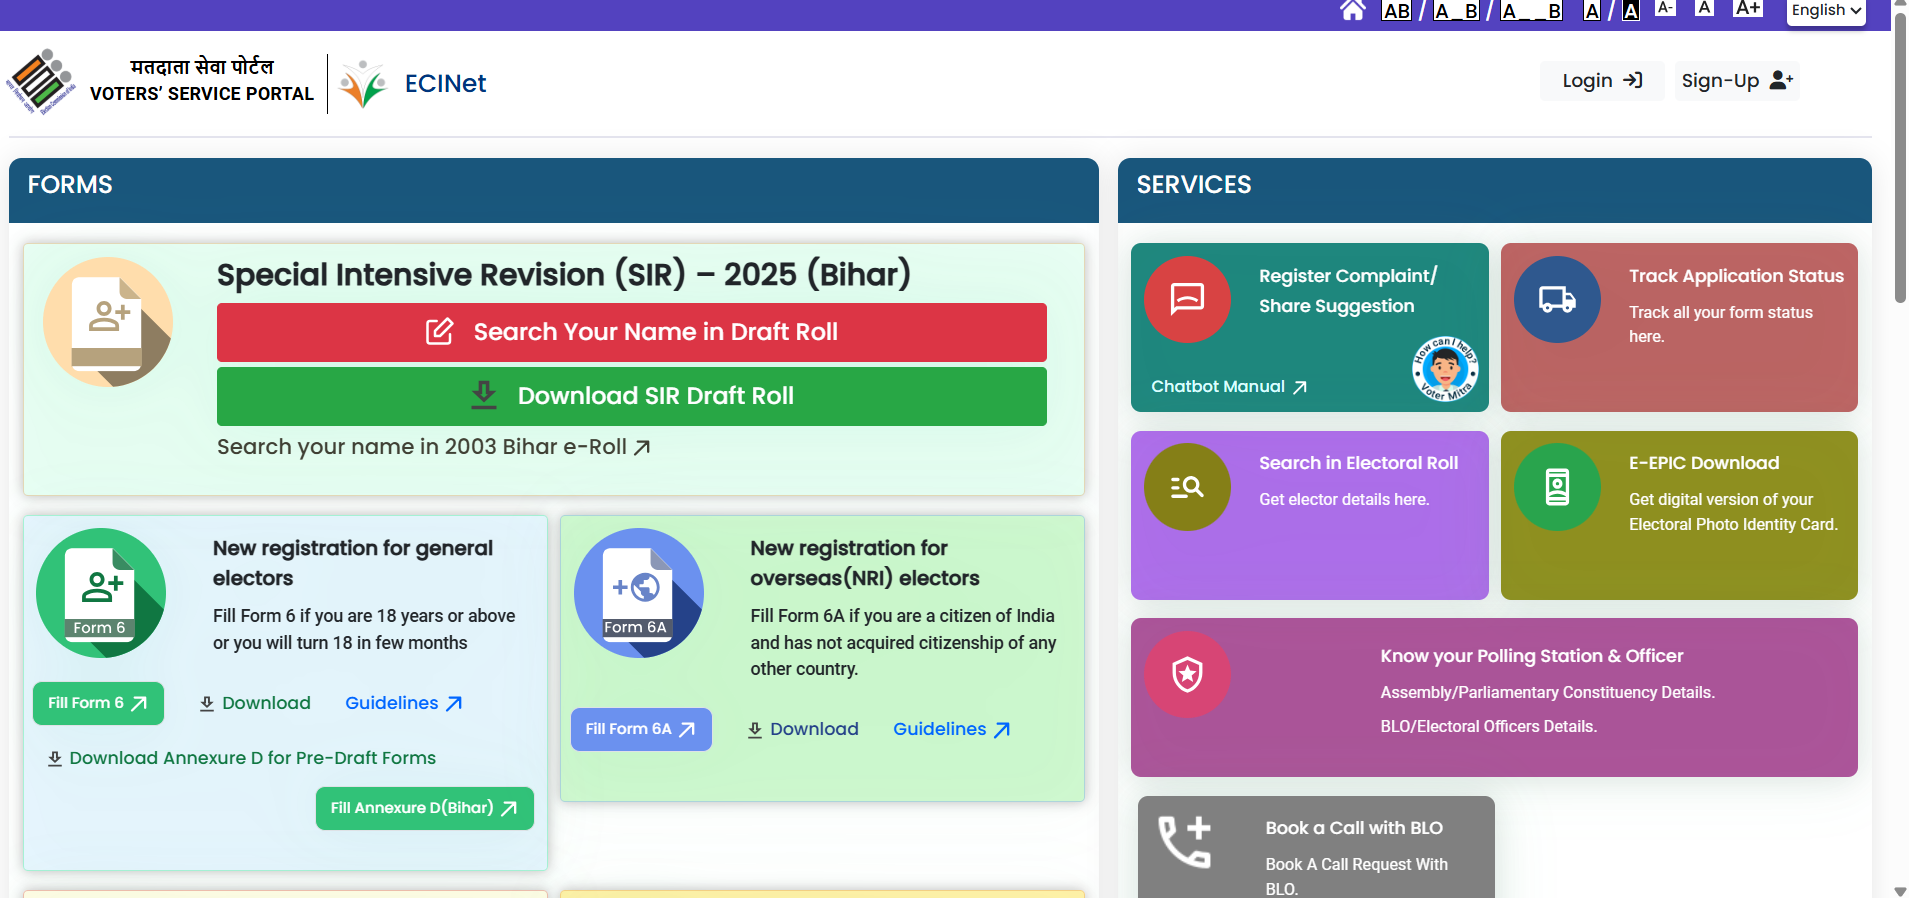Open Guidelines link for Form 6
The height and width of the screenshot is (898, 1909).
point(403,703)
